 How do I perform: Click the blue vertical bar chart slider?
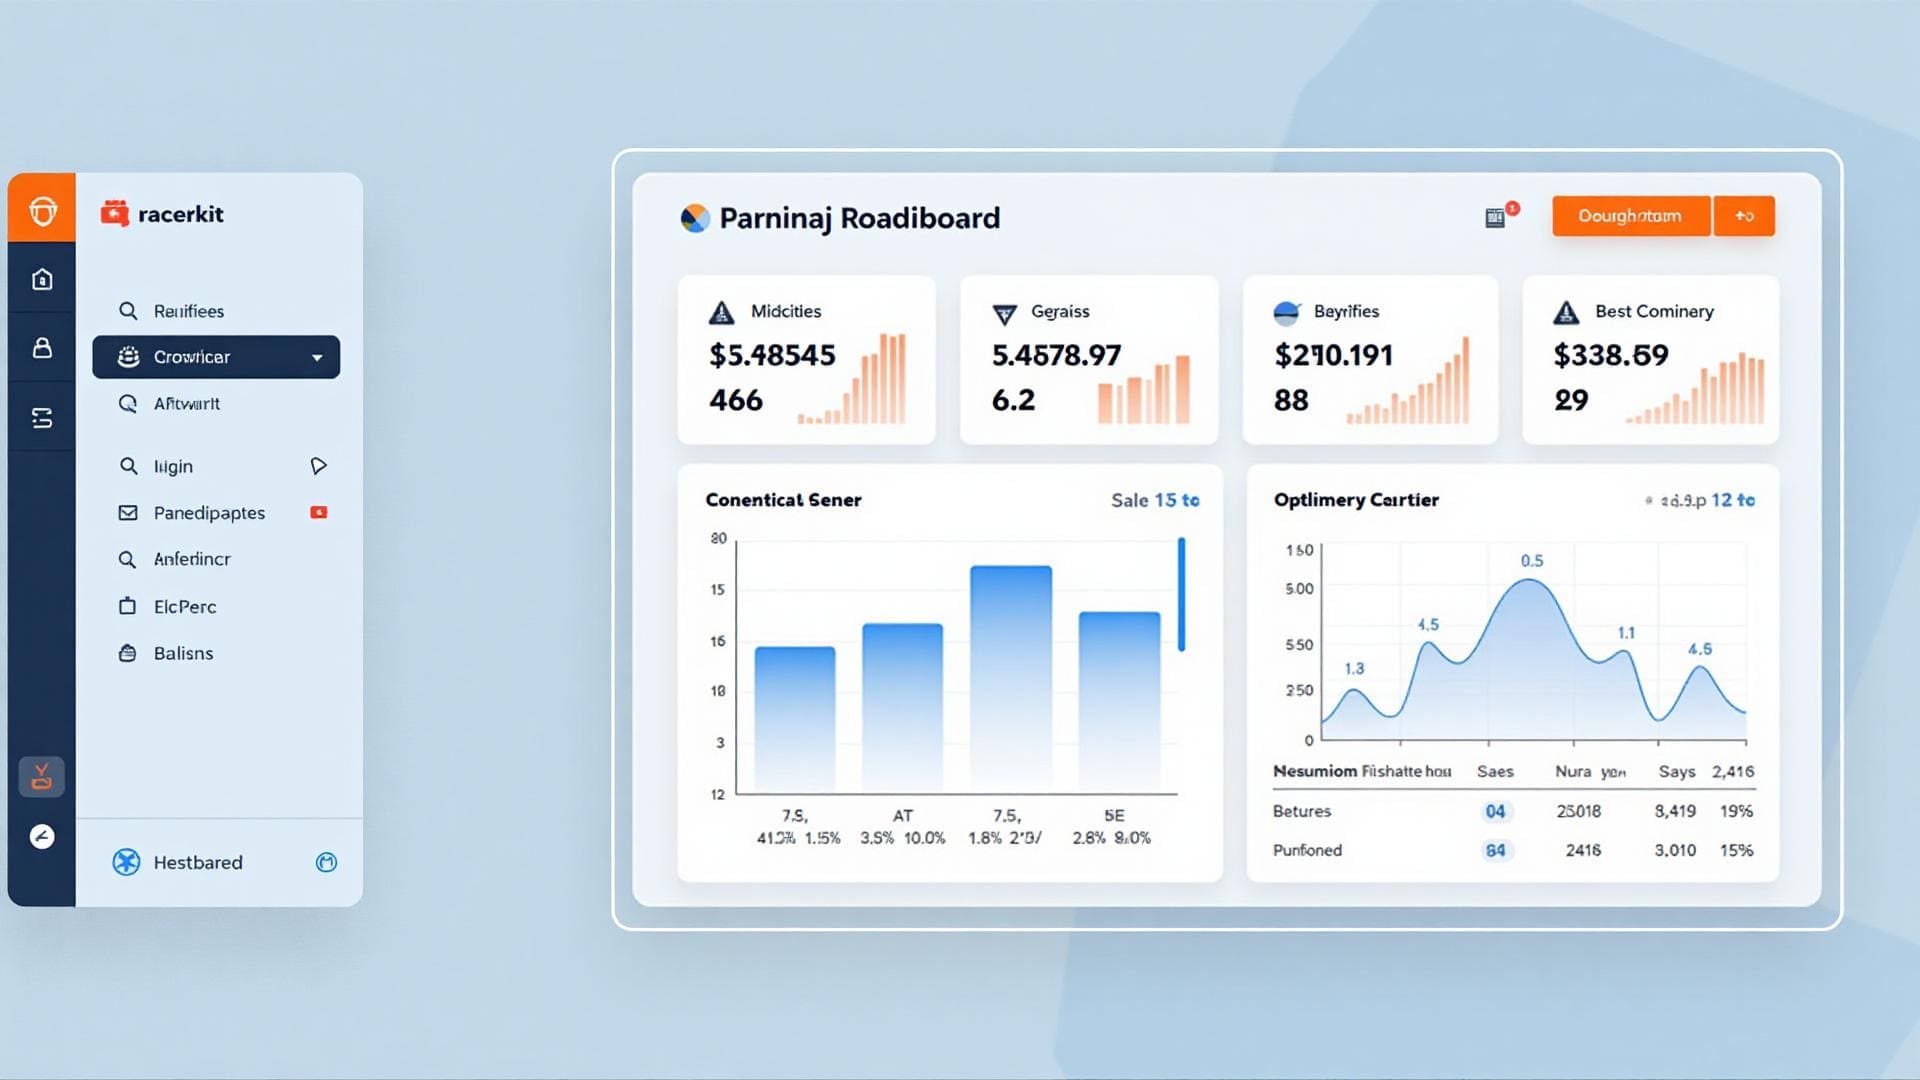tap(1181, 595)
